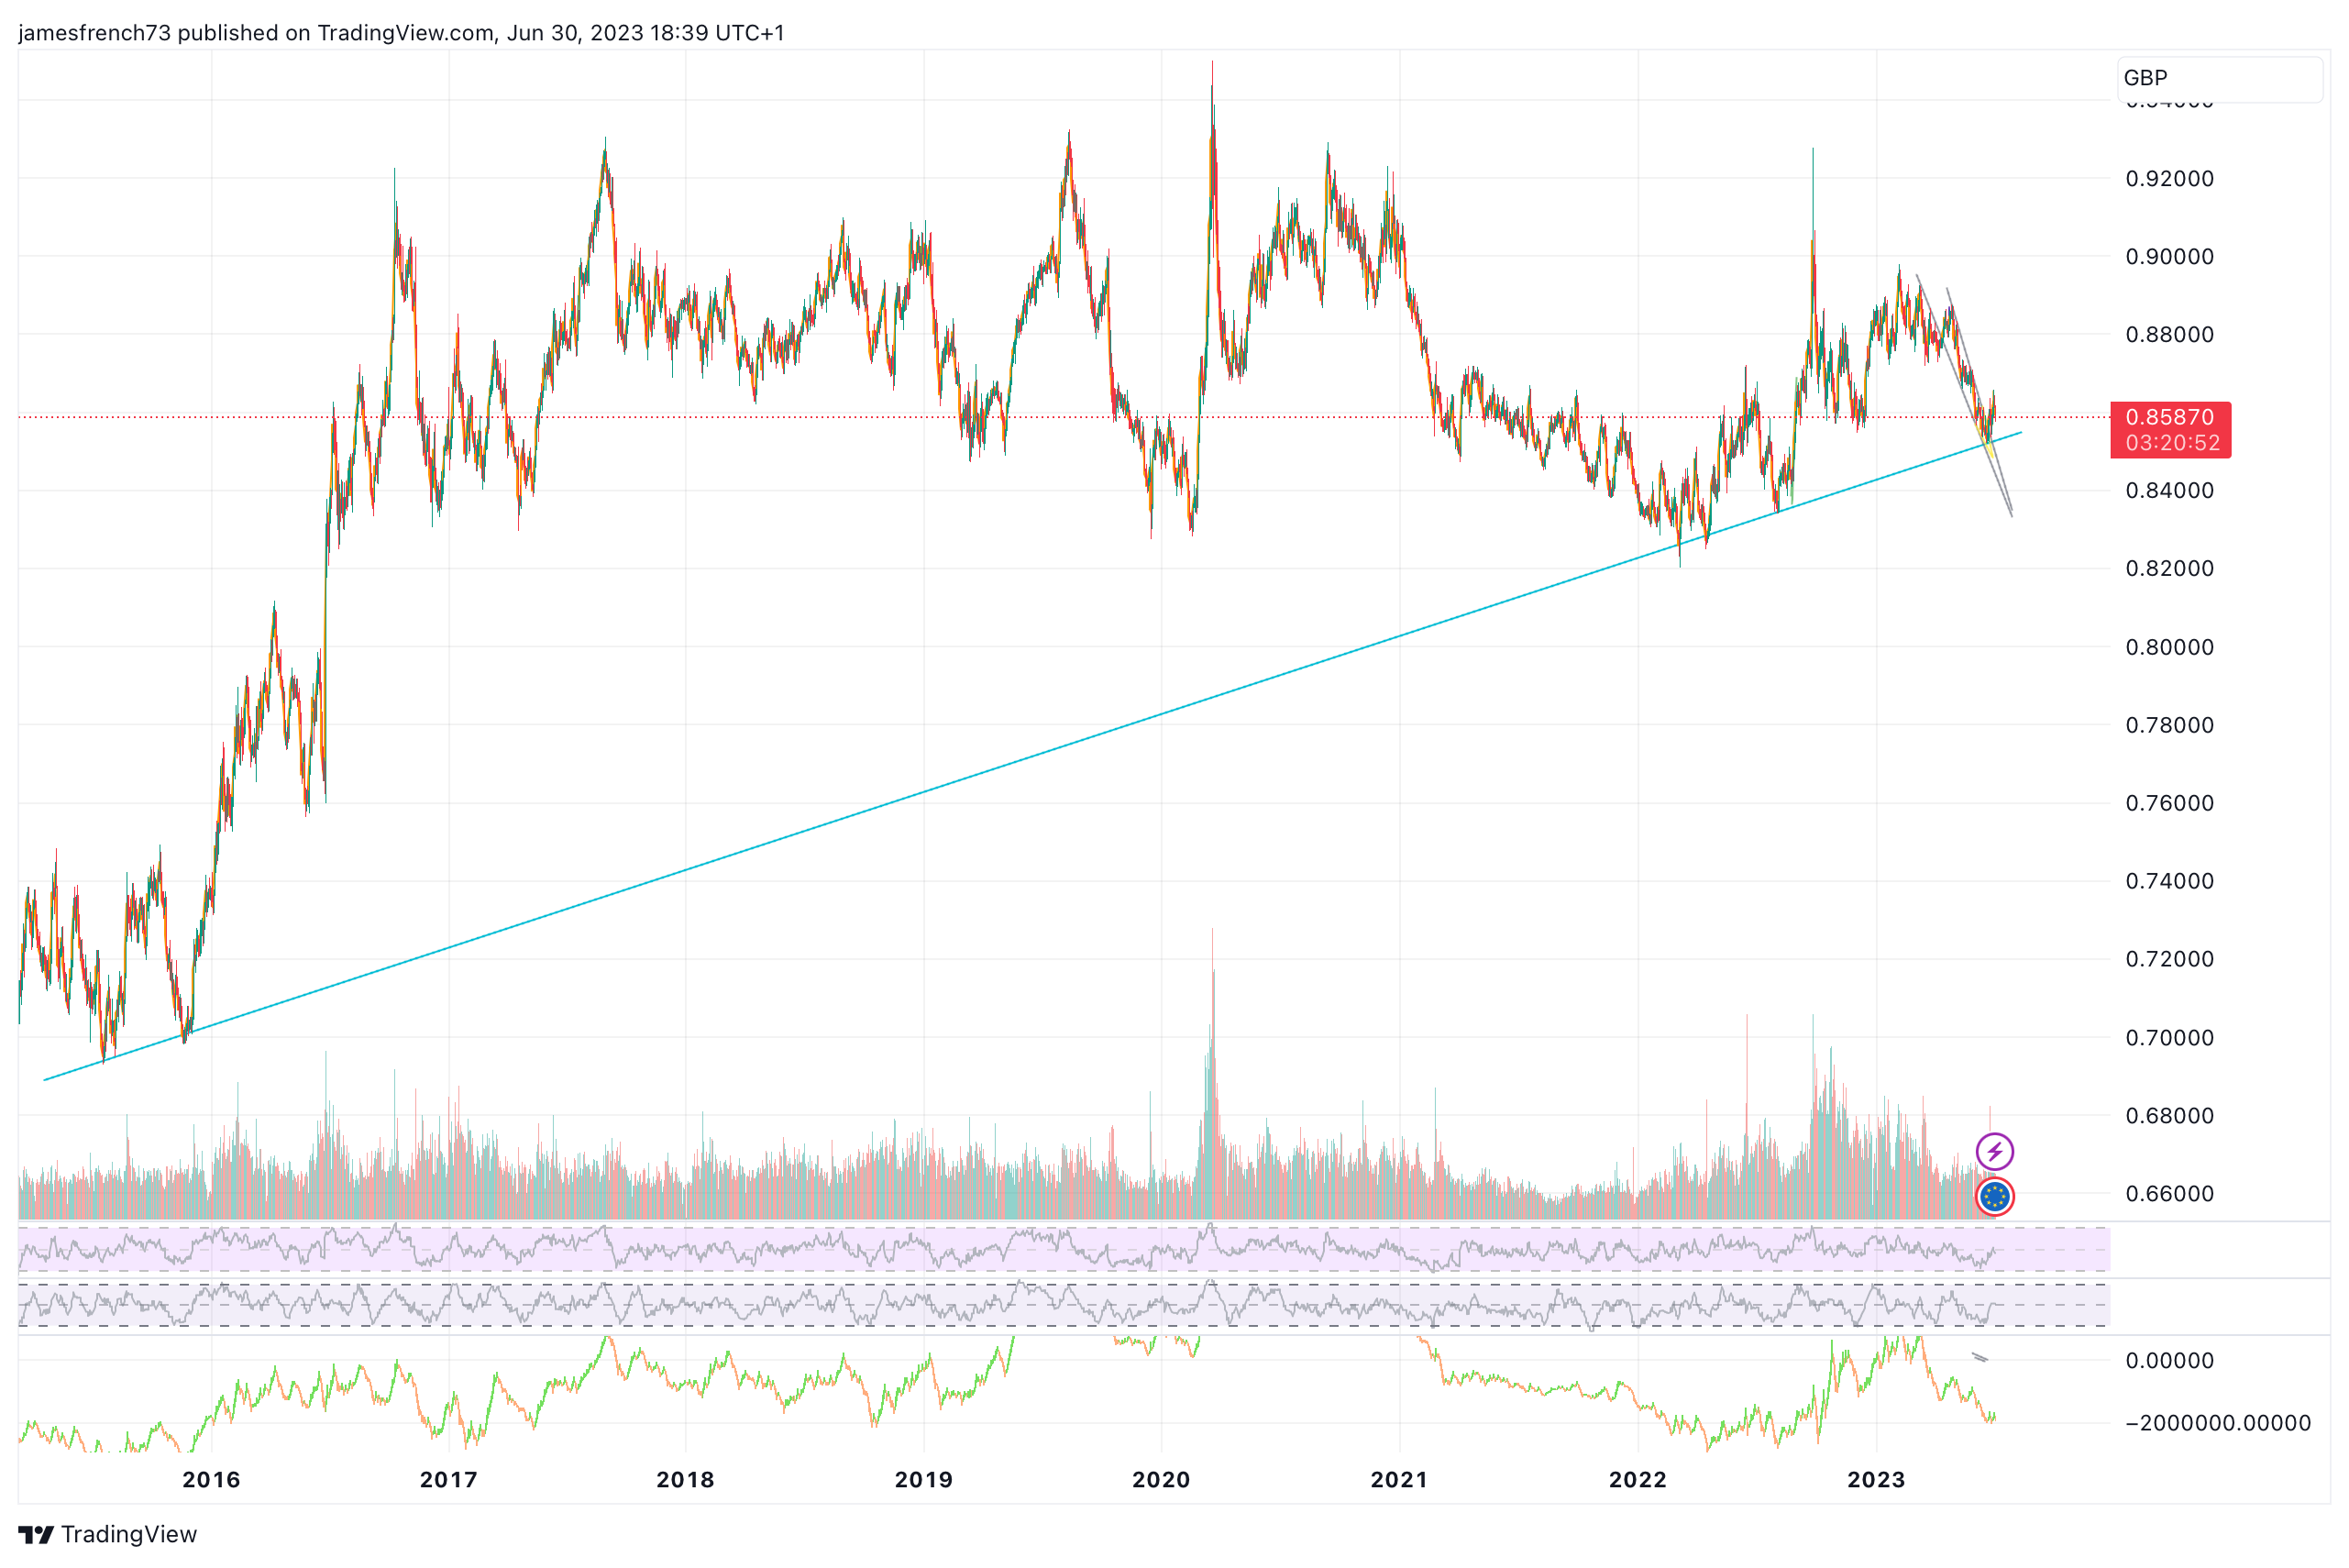Click the 2017 year label on time axis
2349x1568 pixels.
[x=448, y=1478]
